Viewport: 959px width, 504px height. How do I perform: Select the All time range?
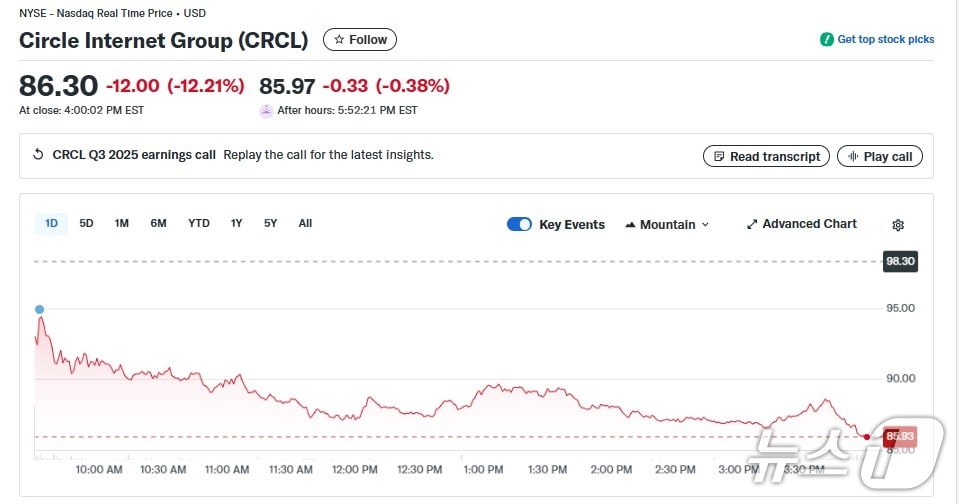(305, 223)
